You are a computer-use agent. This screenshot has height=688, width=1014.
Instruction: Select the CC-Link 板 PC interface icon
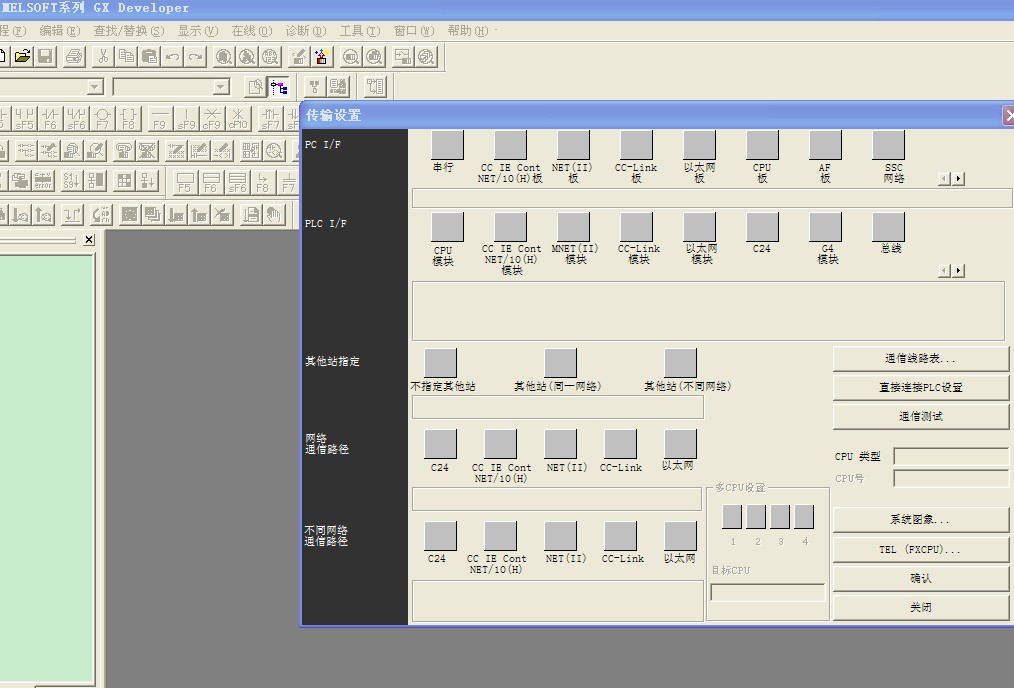pyautogui.click(x=636, y=145)
